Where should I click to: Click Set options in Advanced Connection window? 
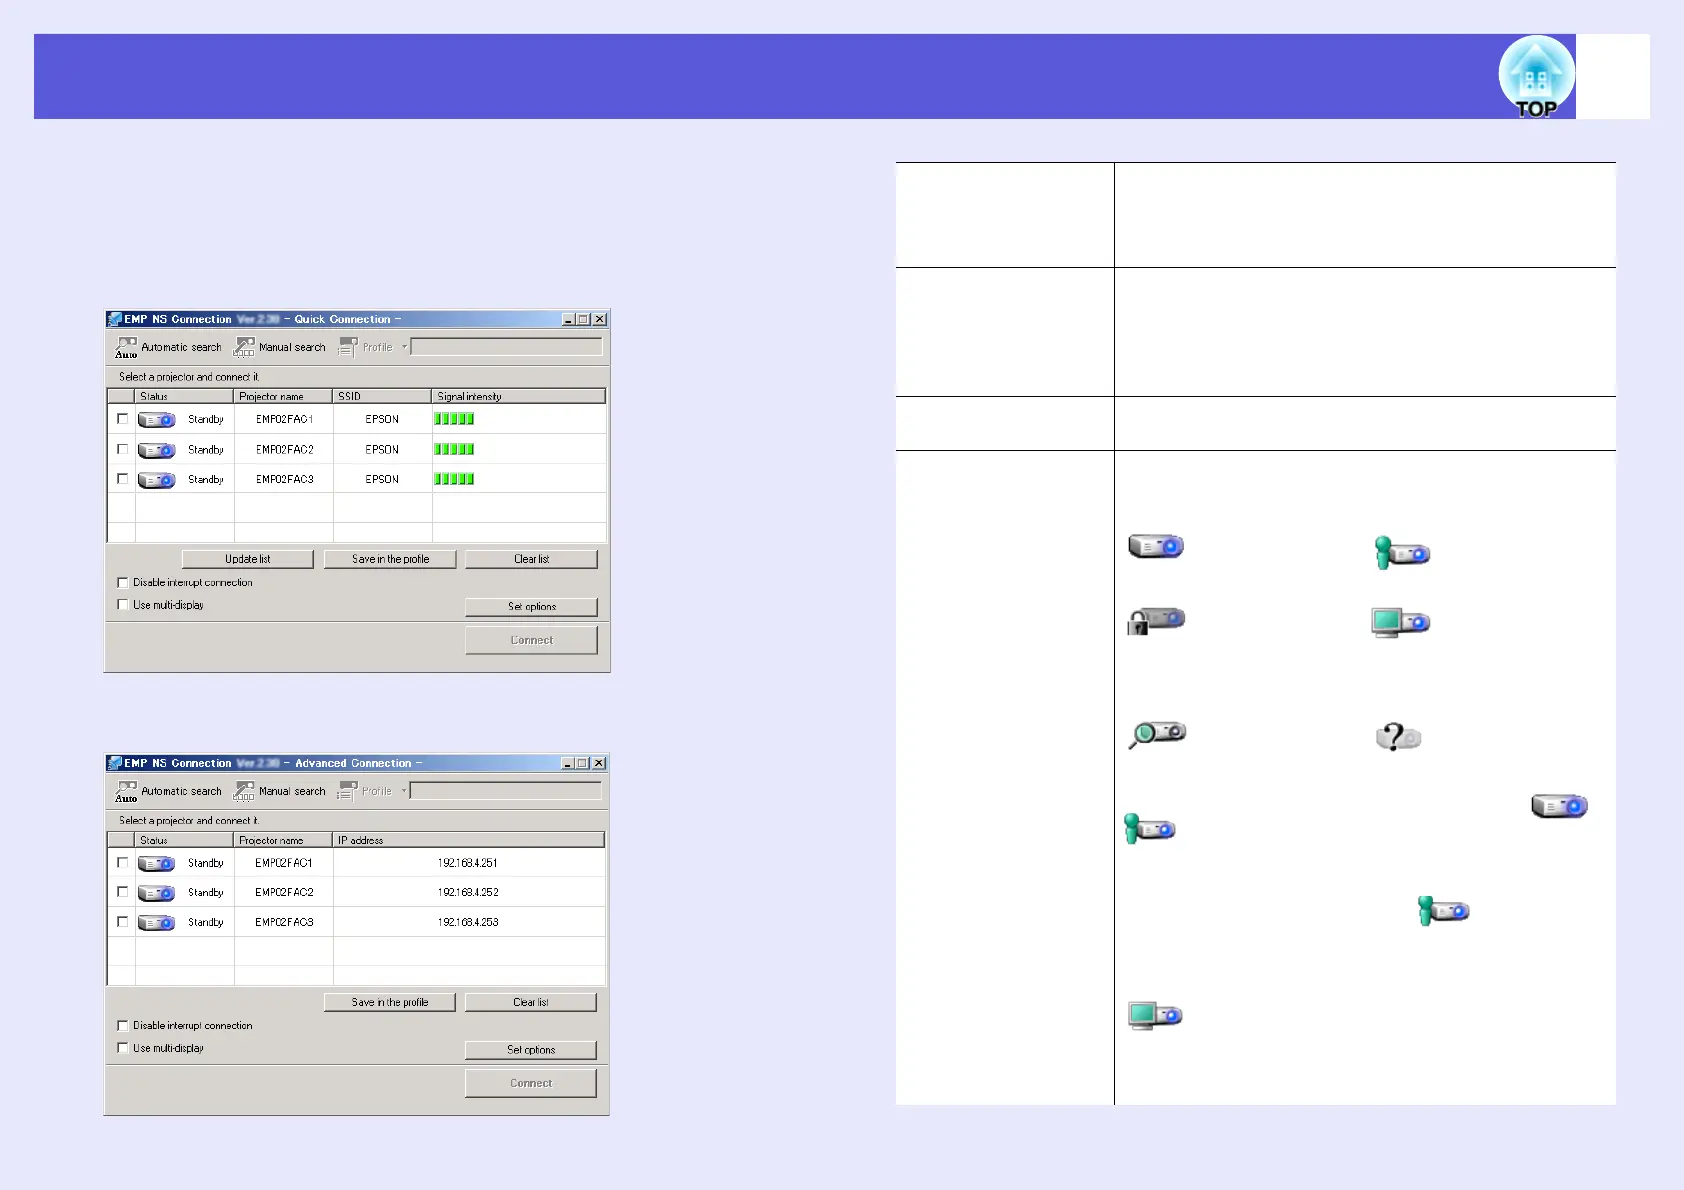tap(531, 1050)
